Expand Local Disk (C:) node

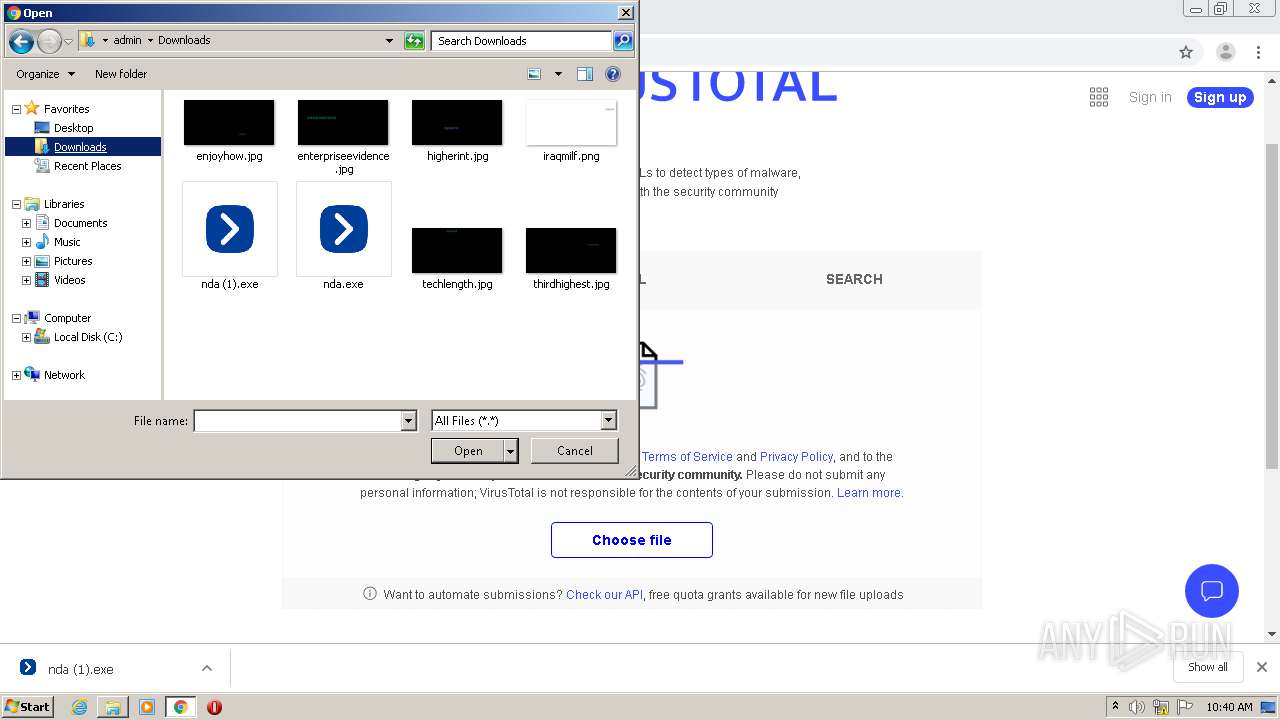[26, 337]
